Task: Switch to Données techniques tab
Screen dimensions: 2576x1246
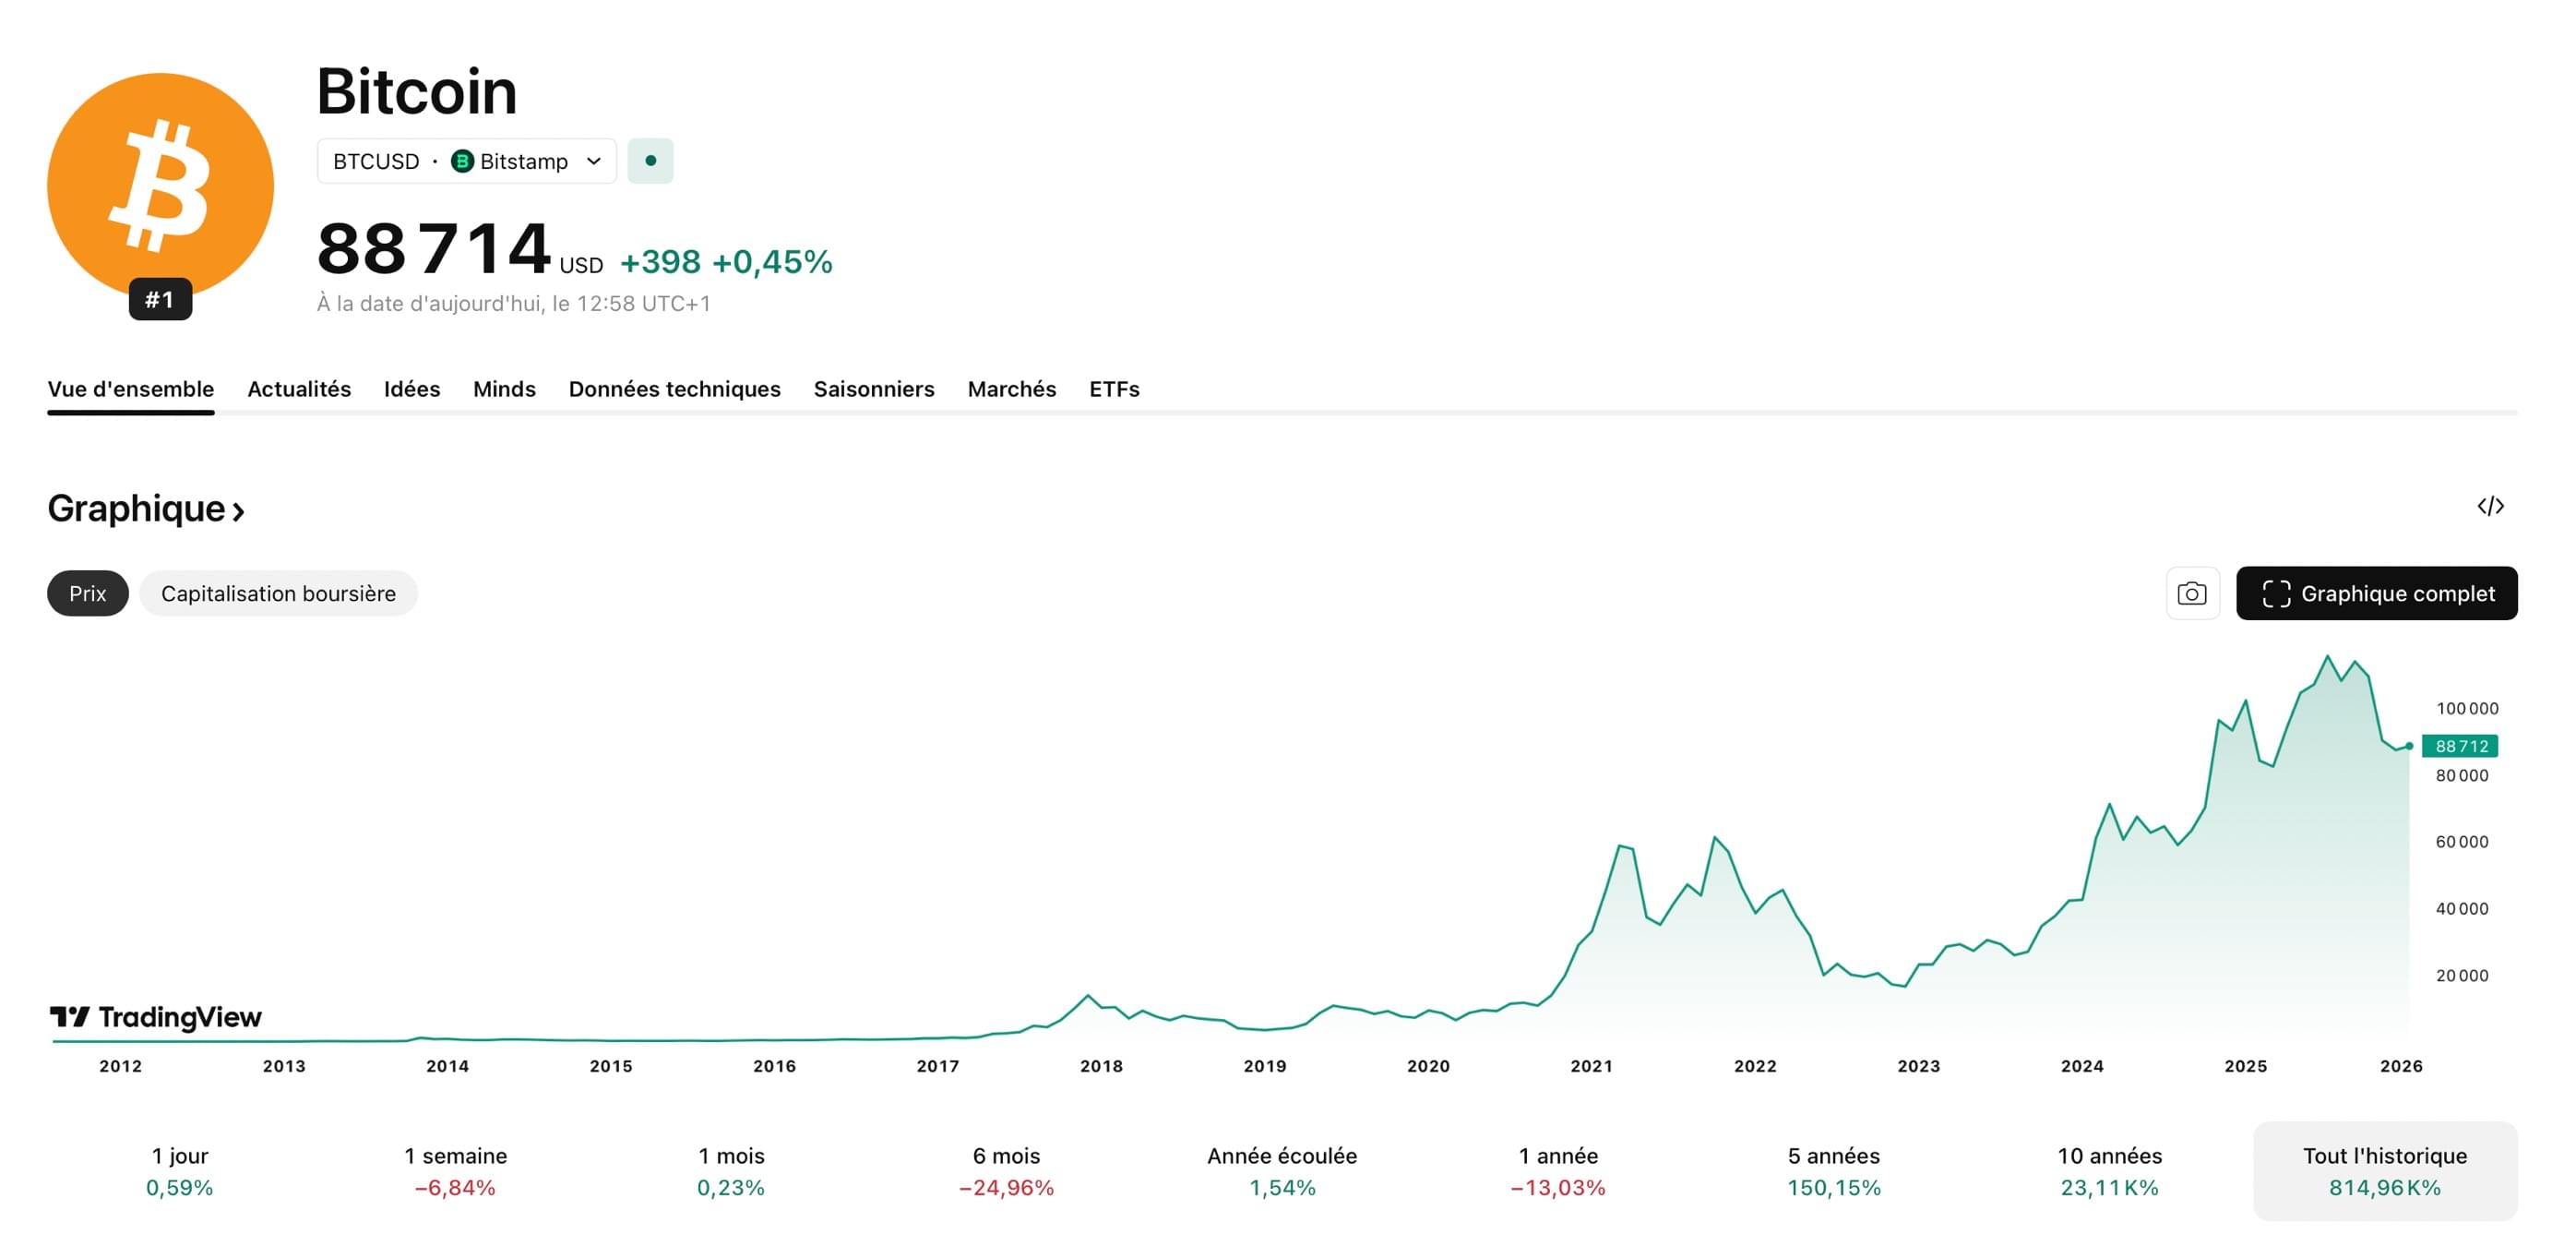Action: click(x=674, y=389)
